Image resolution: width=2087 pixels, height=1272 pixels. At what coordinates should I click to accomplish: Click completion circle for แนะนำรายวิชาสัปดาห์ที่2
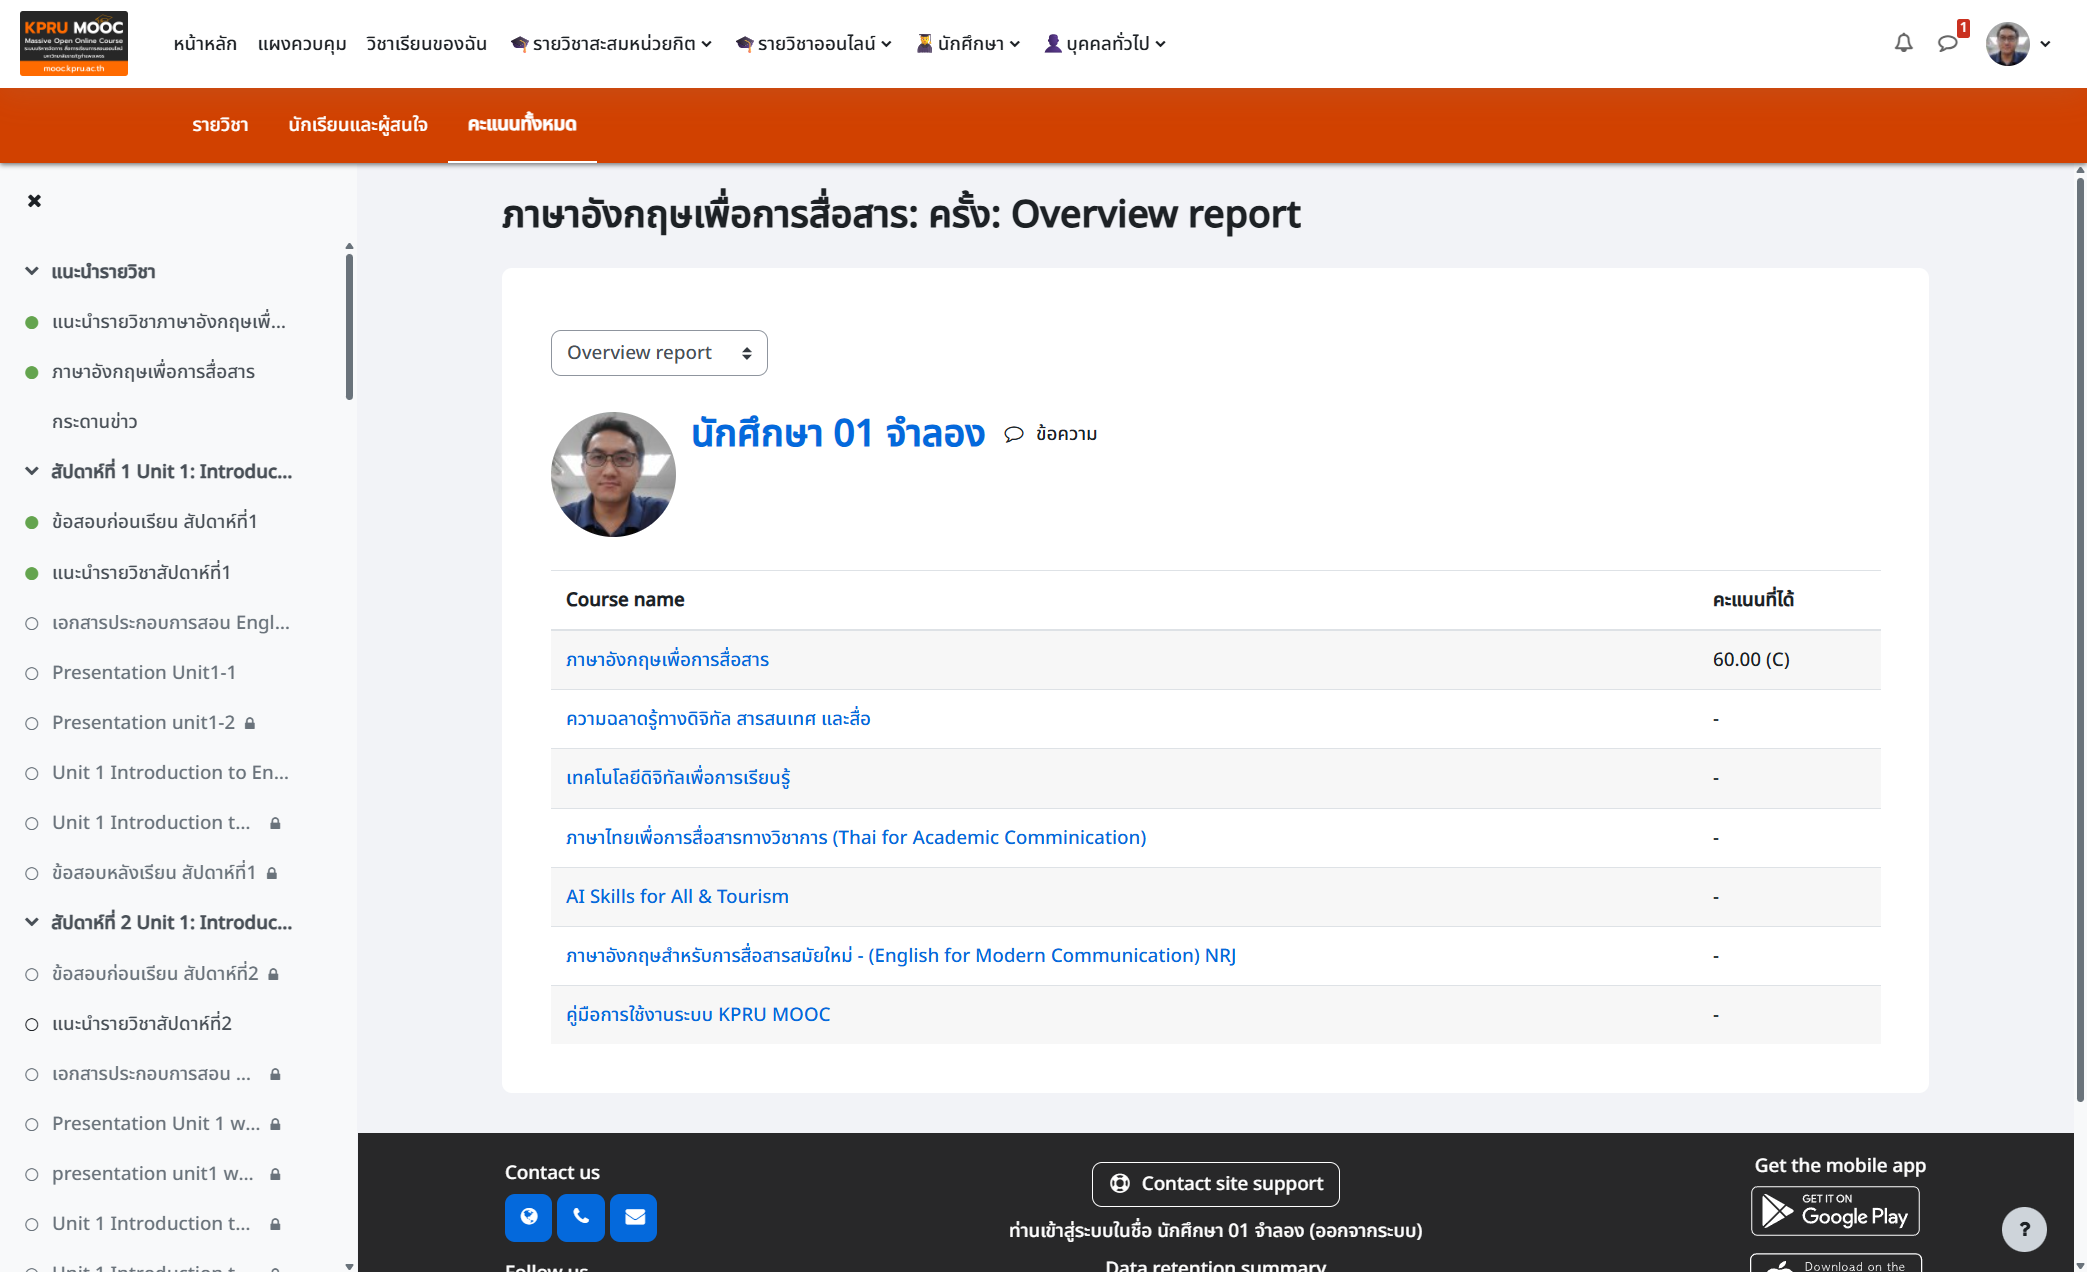point(32,1024)
